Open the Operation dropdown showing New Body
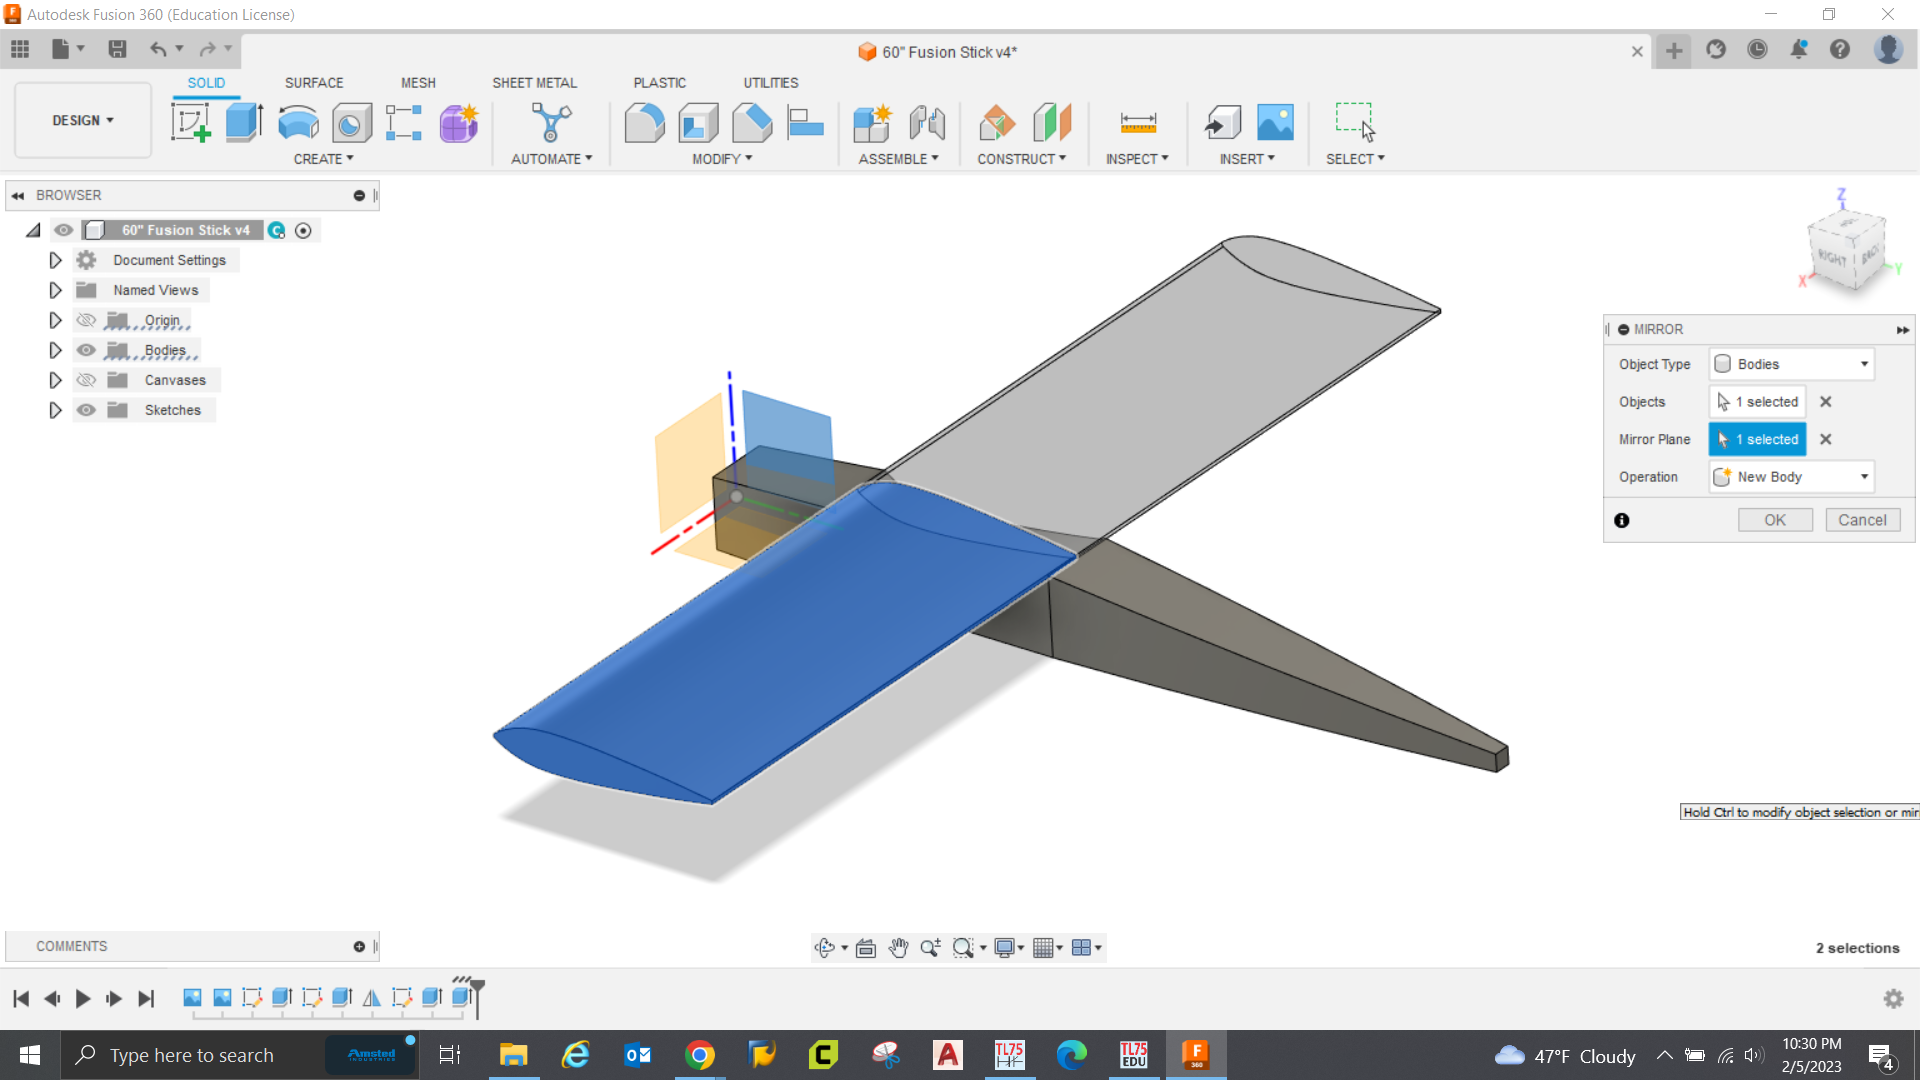The width and height of the screenshot is (1920, 1080). pos(1863,477)
